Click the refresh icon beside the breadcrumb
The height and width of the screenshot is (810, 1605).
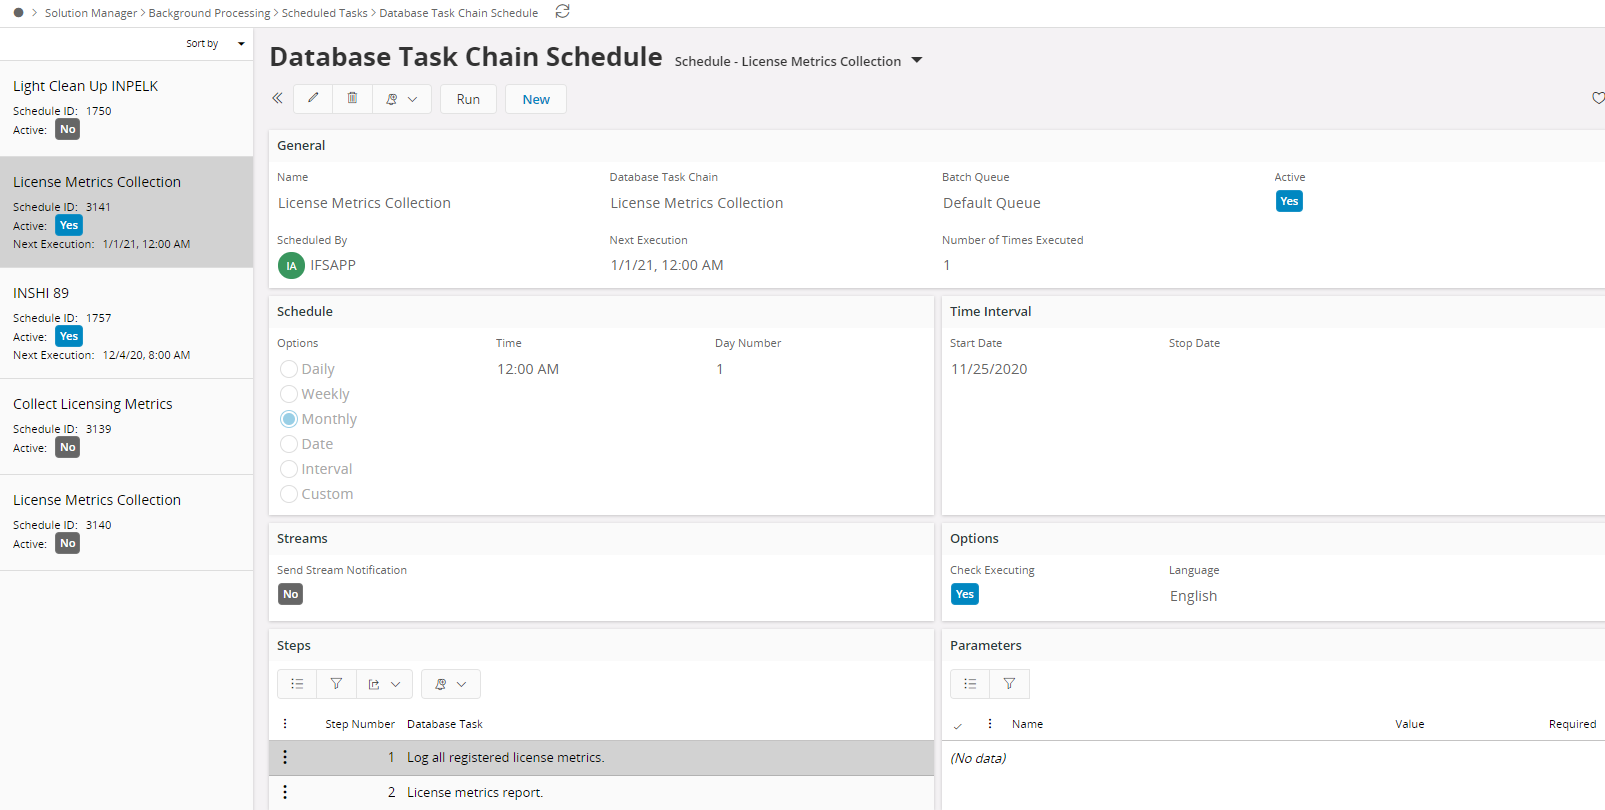click(x=562, y=12)
